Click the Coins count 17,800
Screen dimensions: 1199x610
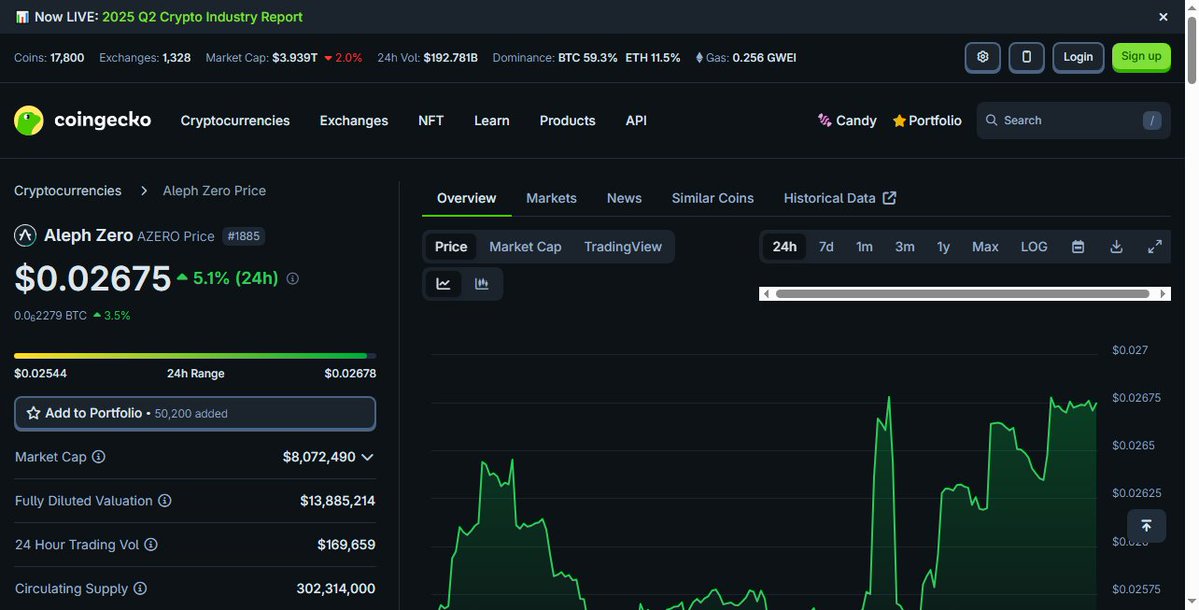click(67, 57)
